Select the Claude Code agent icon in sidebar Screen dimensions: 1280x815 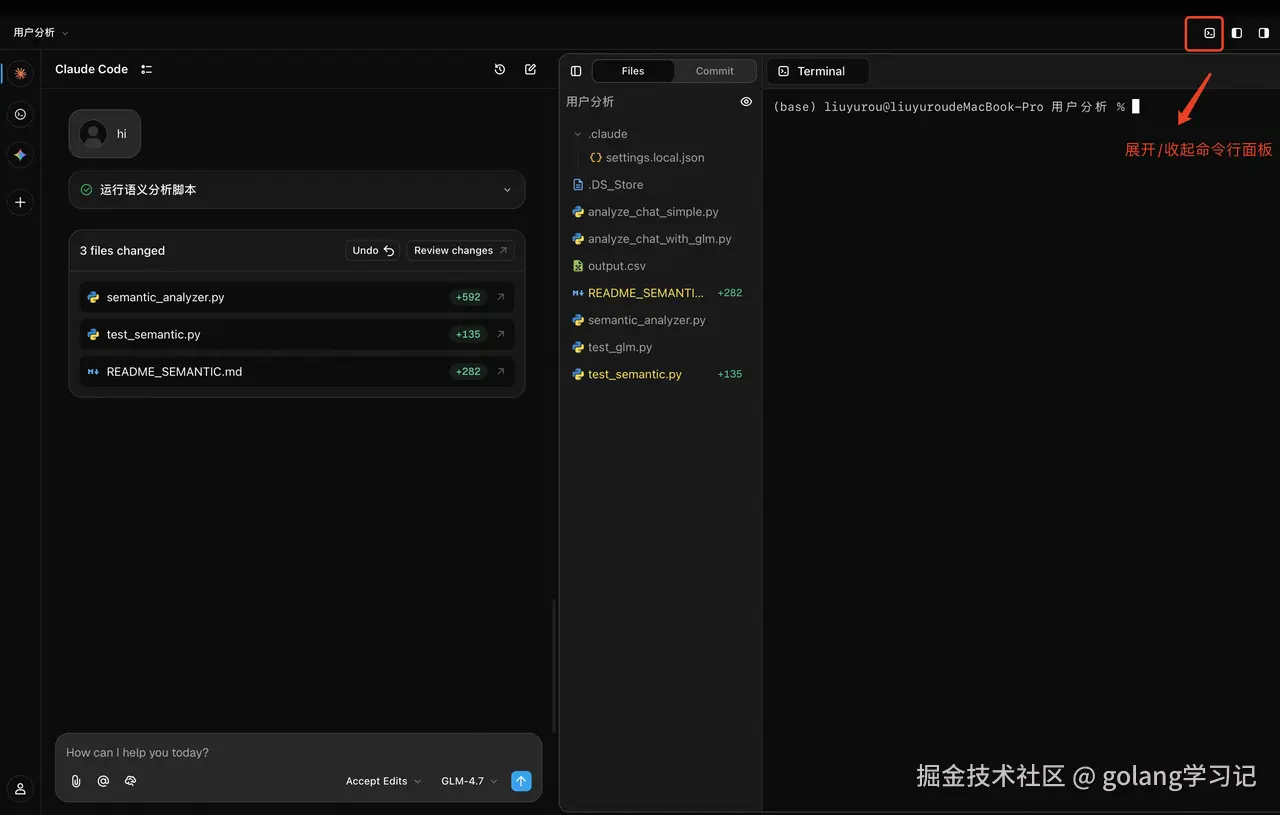point(20,73)
